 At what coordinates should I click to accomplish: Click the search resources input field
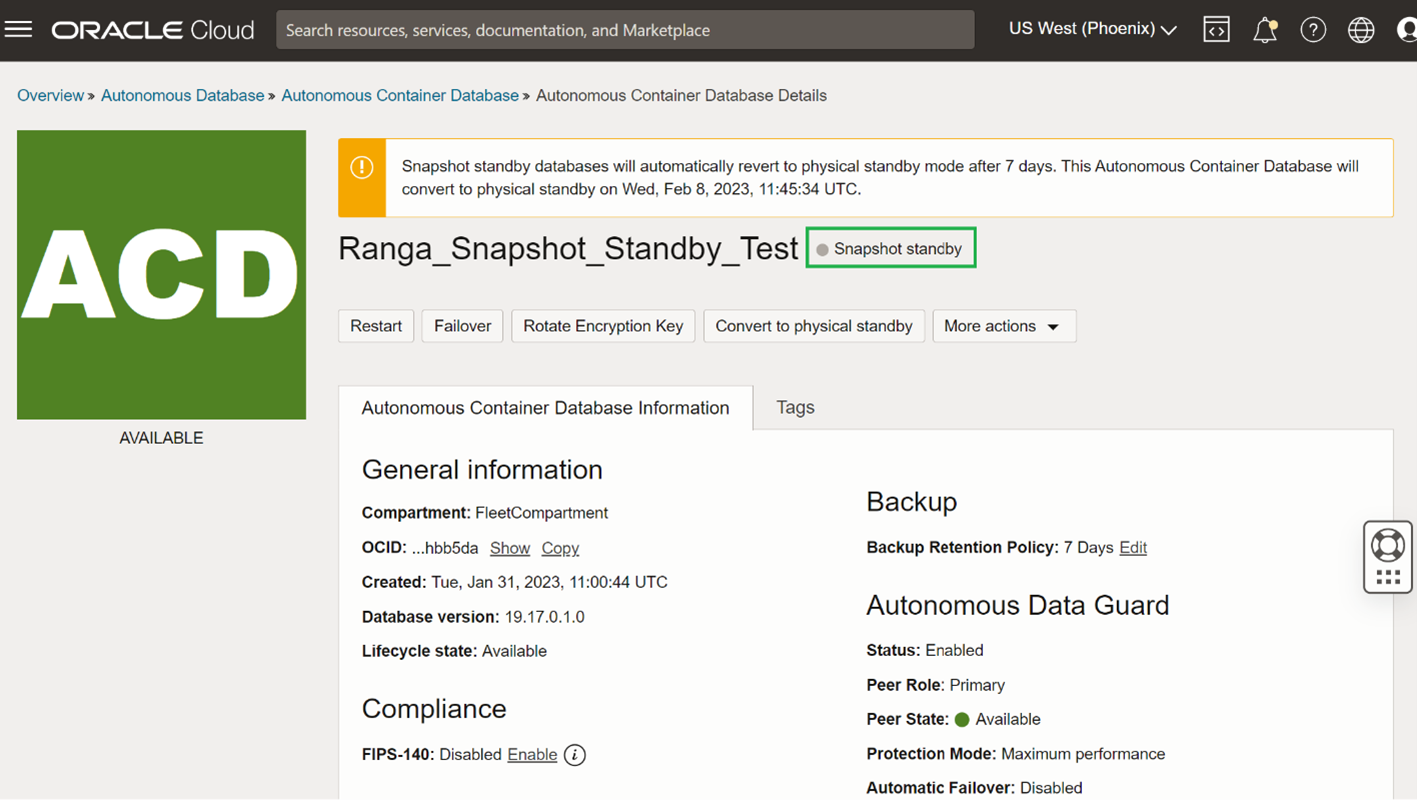(625, 29)
